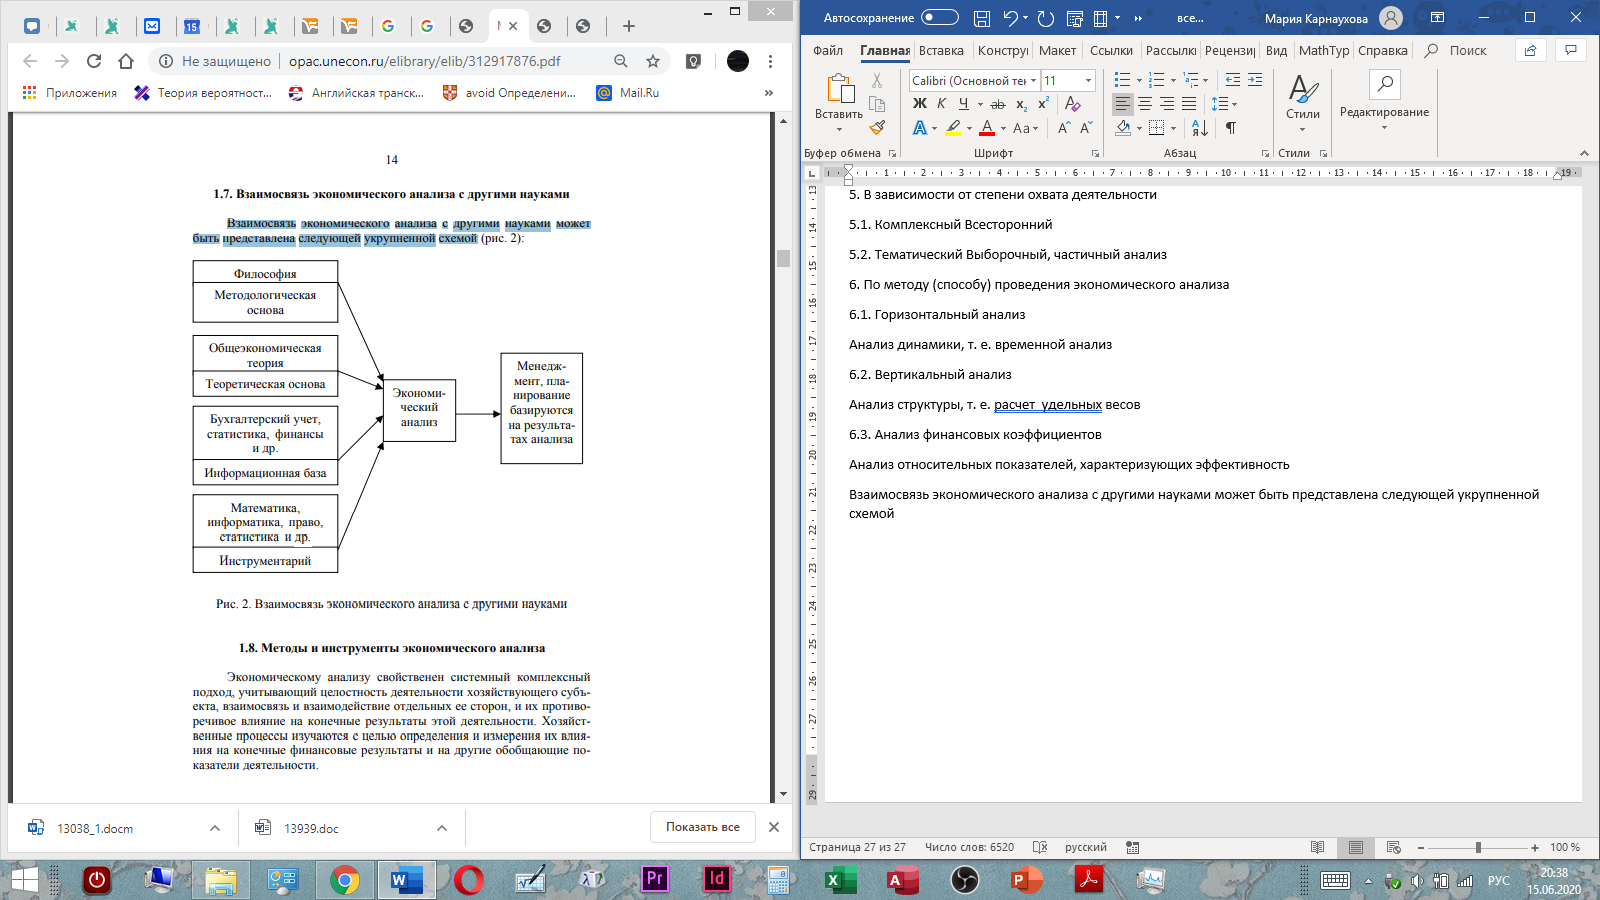Show paragraph marks with the ¶ icon
The width and height of the screenshot is (1600, 900).
coord(1231,128)
